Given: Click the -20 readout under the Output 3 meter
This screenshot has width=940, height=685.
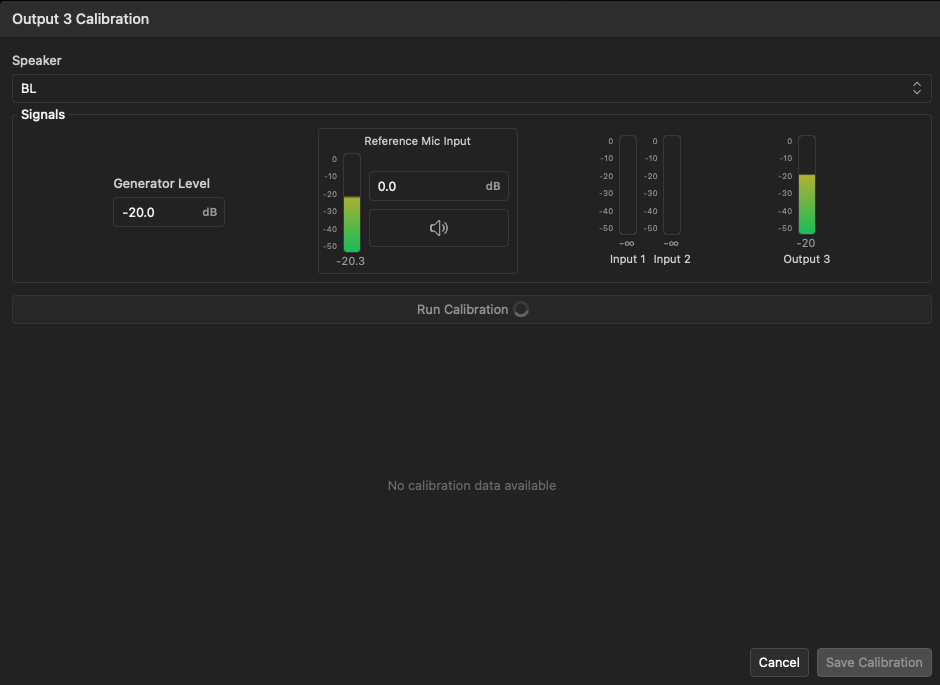Looking at the screenshot, I should pos(806,243).
